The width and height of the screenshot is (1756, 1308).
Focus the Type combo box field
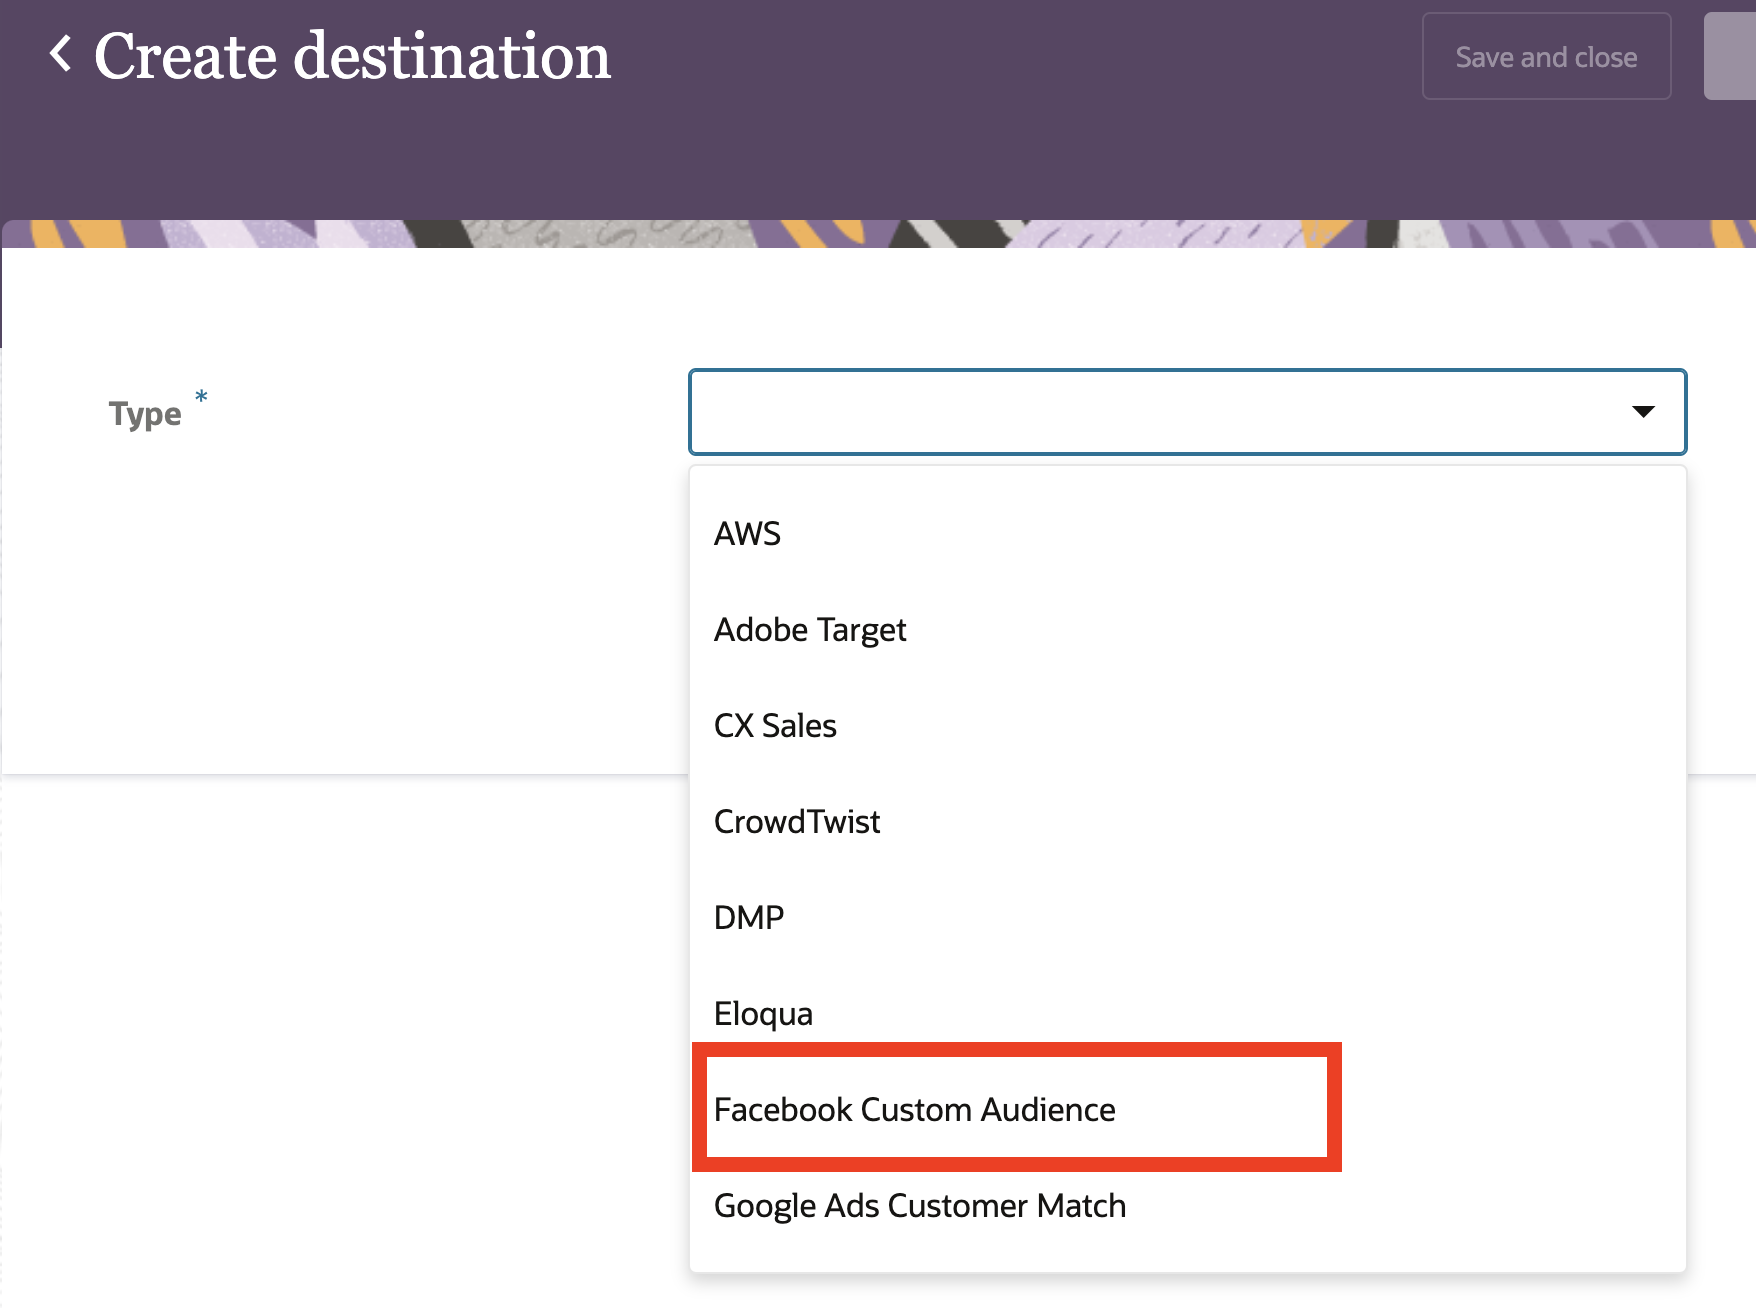click(x=1187, y=412)
